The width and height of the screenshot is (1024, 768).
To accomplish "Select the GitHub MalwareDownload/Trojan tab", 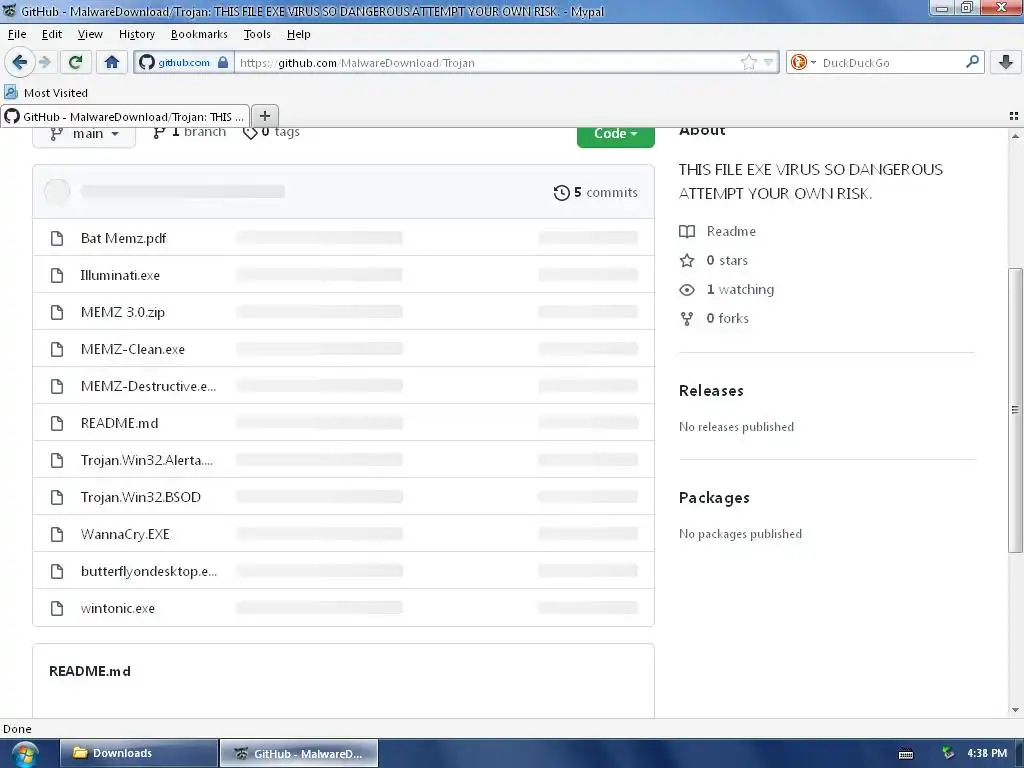I will (x=125, y=116).
